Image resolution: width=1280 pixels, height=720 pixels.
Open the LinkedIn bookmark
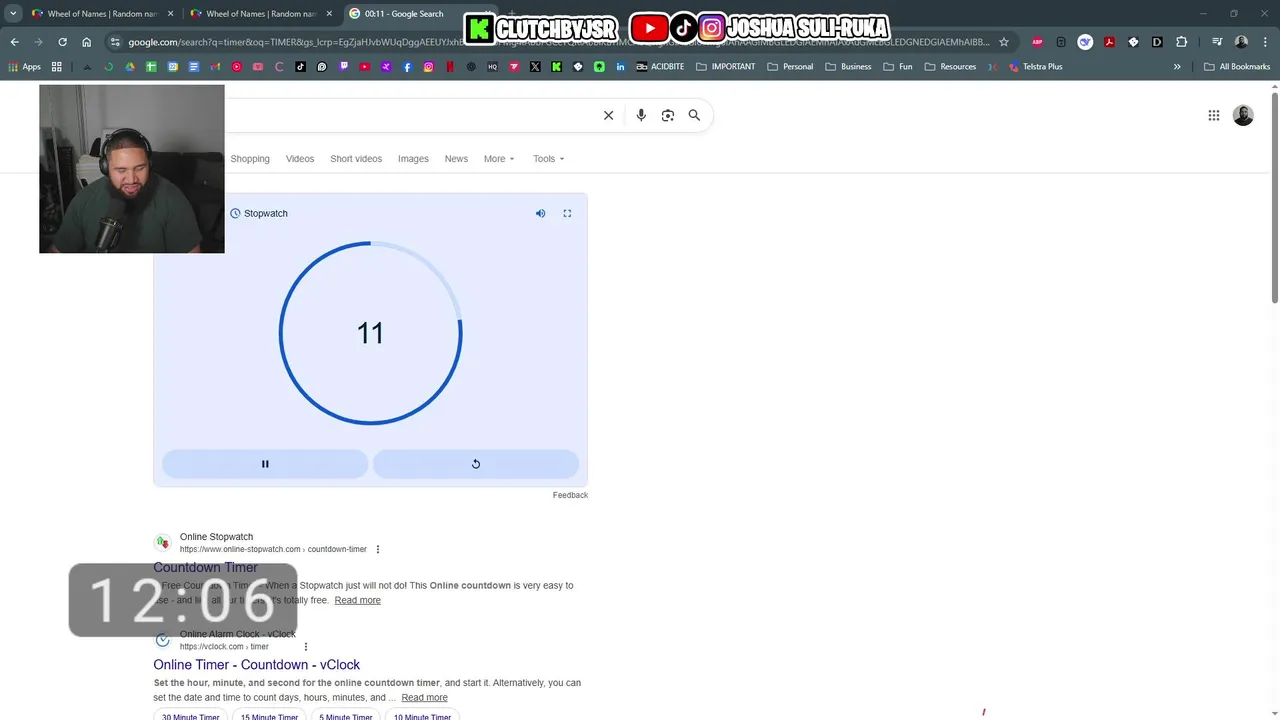620,67
